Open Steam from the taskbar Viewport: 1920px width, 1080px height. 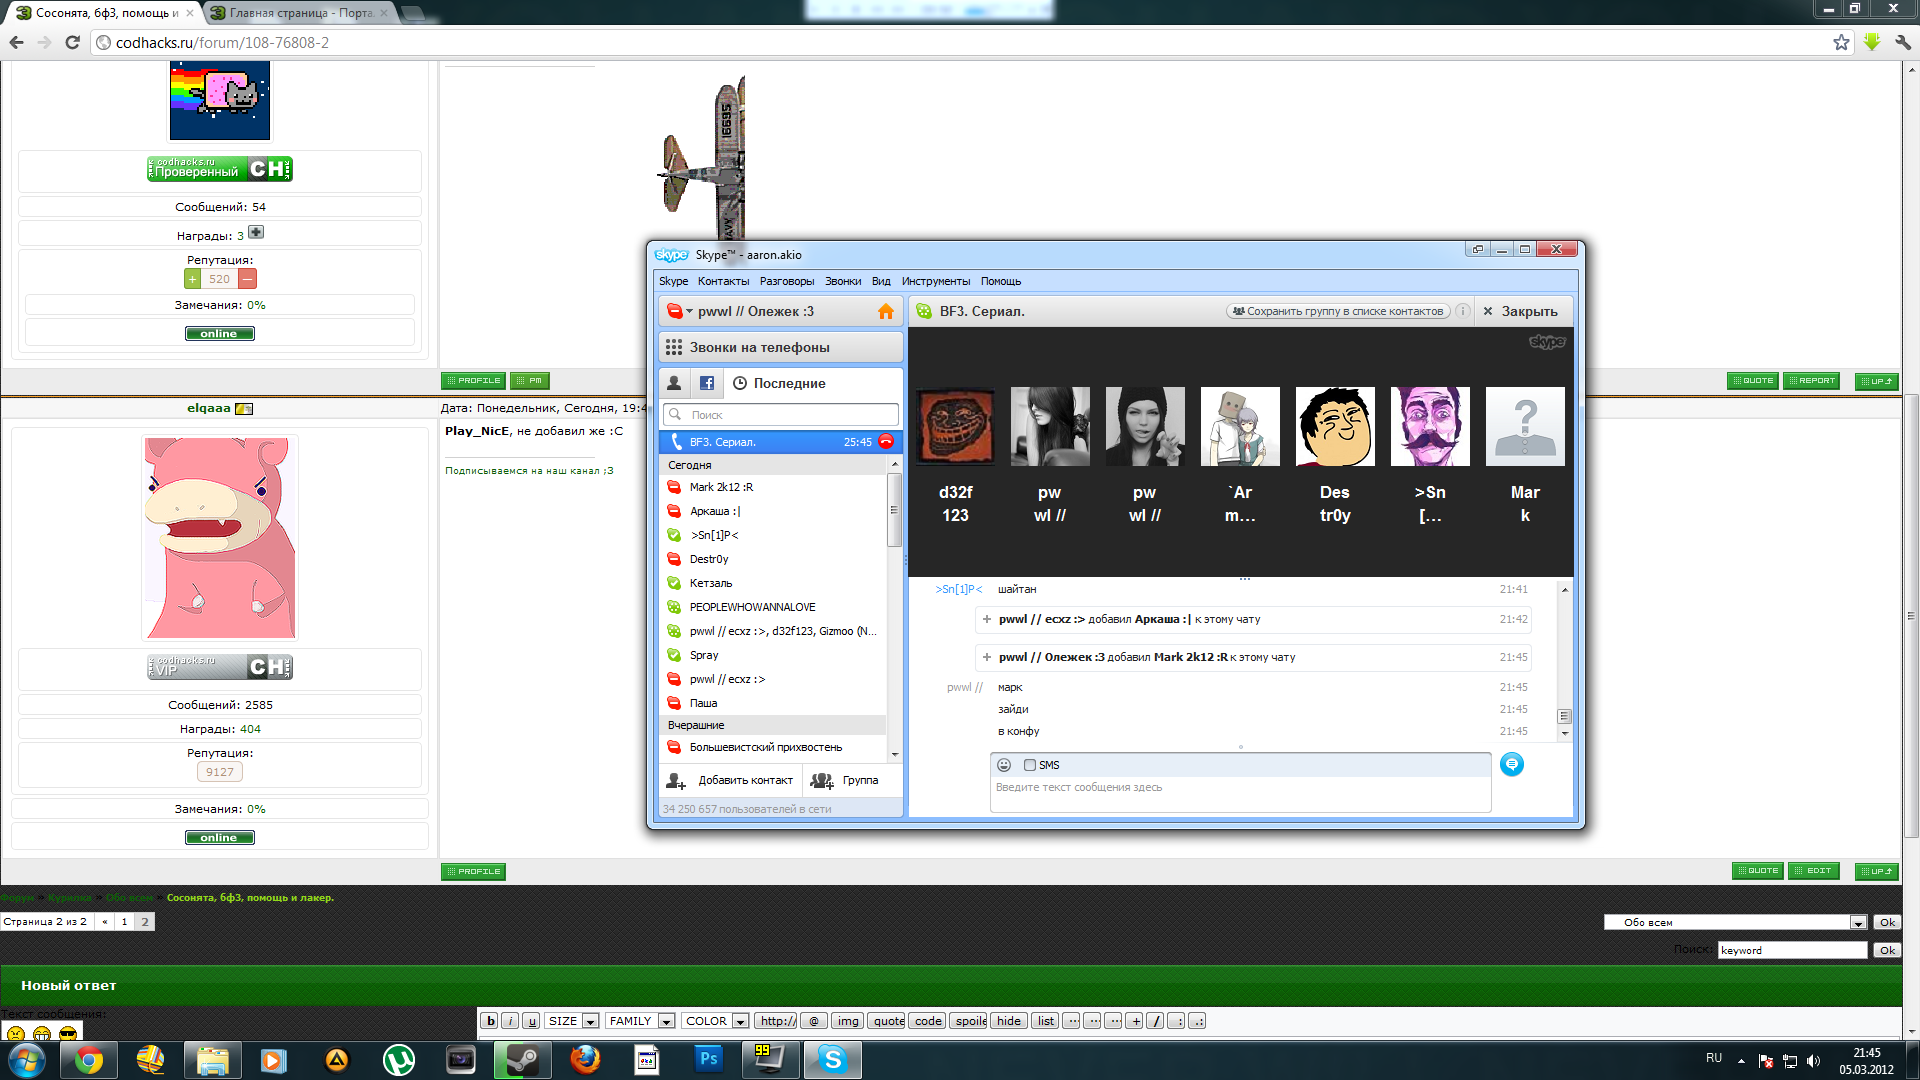(522, 1060)
